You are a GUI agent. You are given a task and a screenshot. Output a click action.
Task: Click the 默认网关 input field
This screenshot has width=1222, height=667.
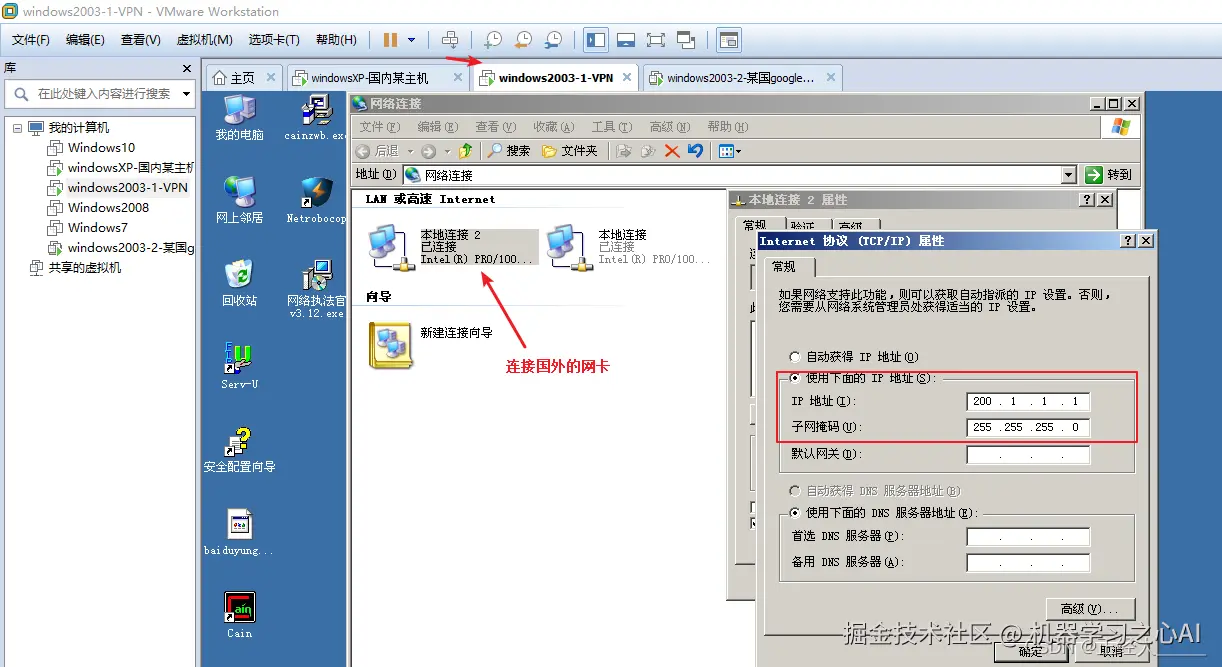coord(1028,454)
